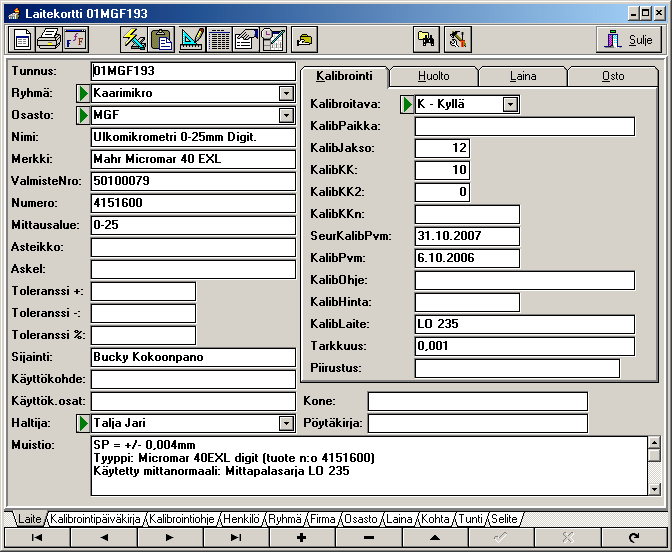Click the Sulje close button
672x552 pixels.
[x=629, y=39]
